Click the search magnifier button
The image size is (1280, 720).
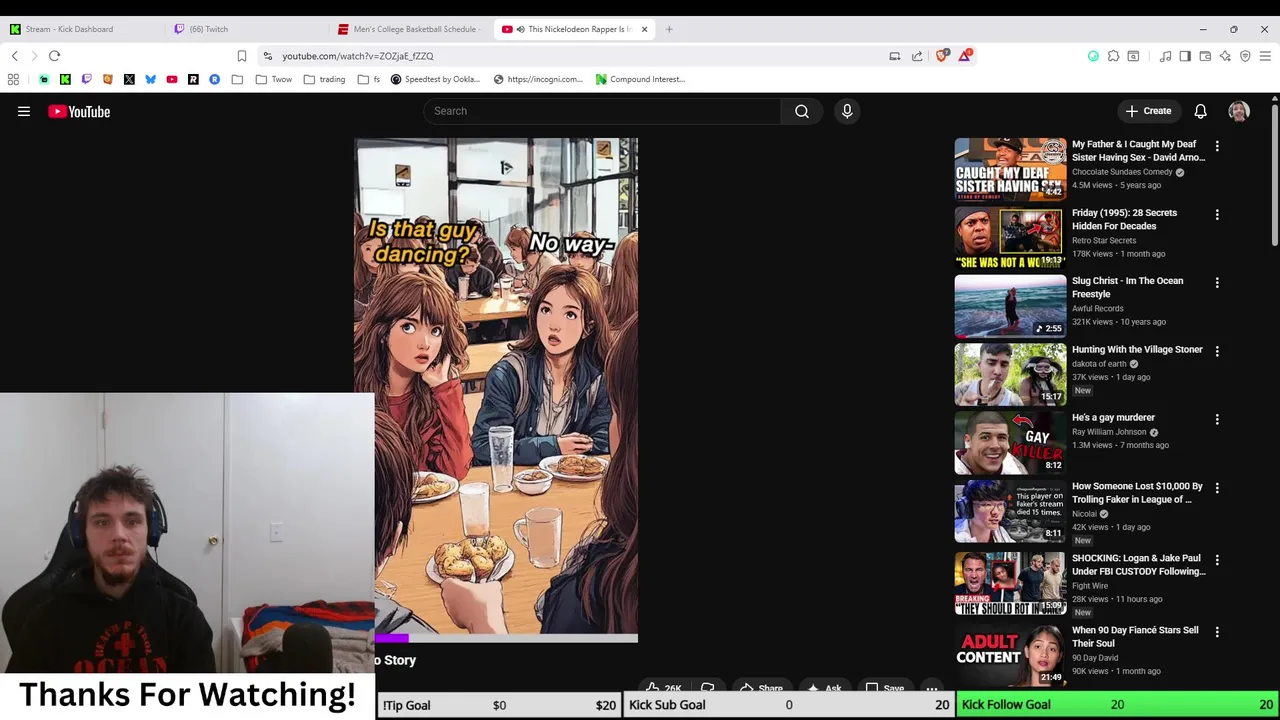click(801, 111)
